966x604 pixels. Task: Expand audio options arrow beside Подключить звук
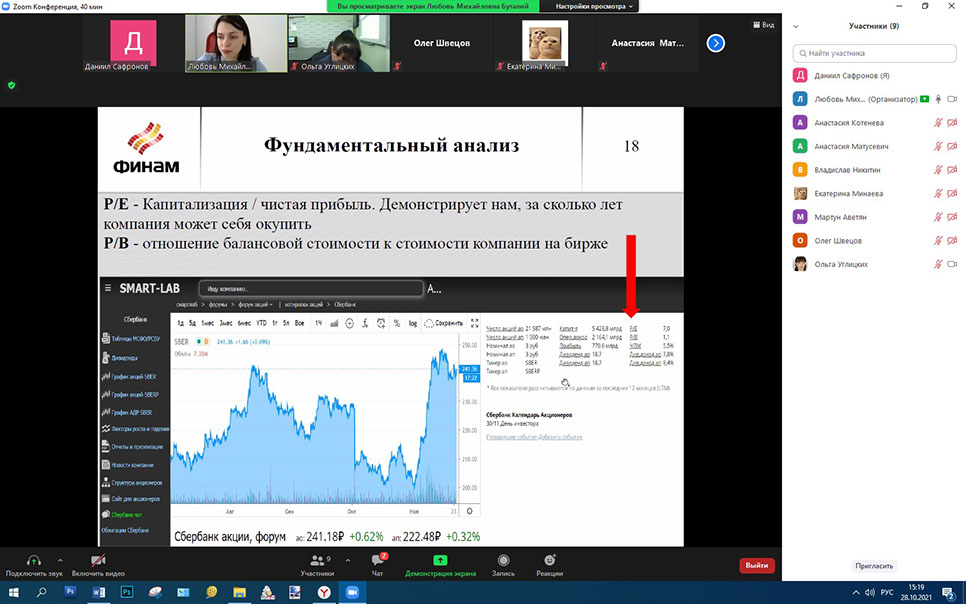[60, 559]
